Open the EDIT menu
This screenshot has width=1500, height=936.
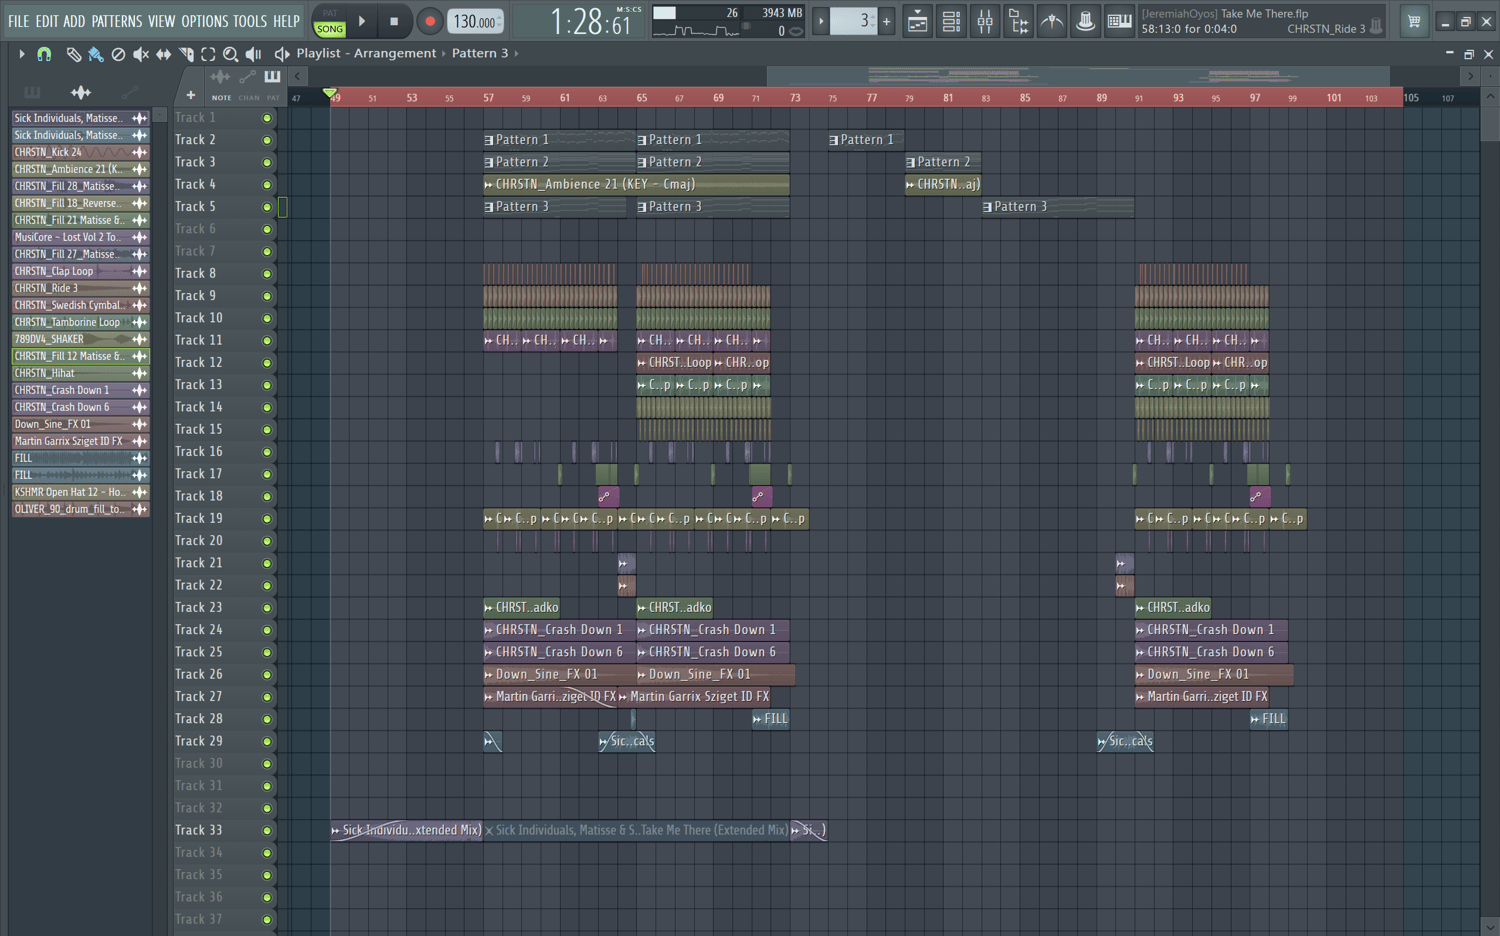tap(46, 21)
